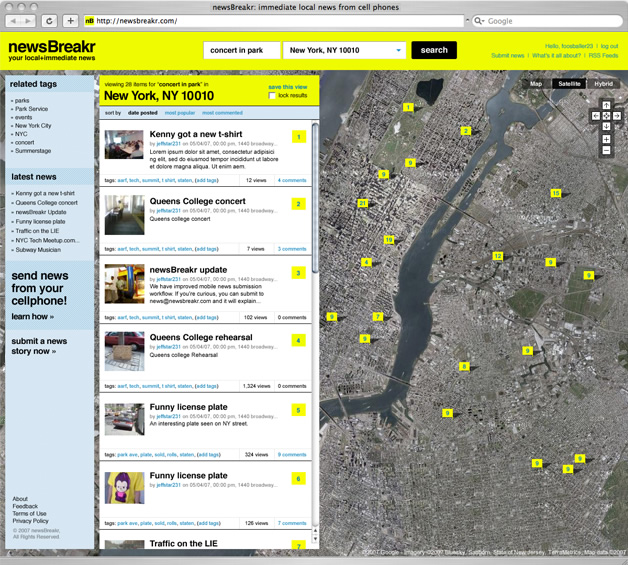Select map marker number 15
Screen dimensions: 628x565
point(556,193)
